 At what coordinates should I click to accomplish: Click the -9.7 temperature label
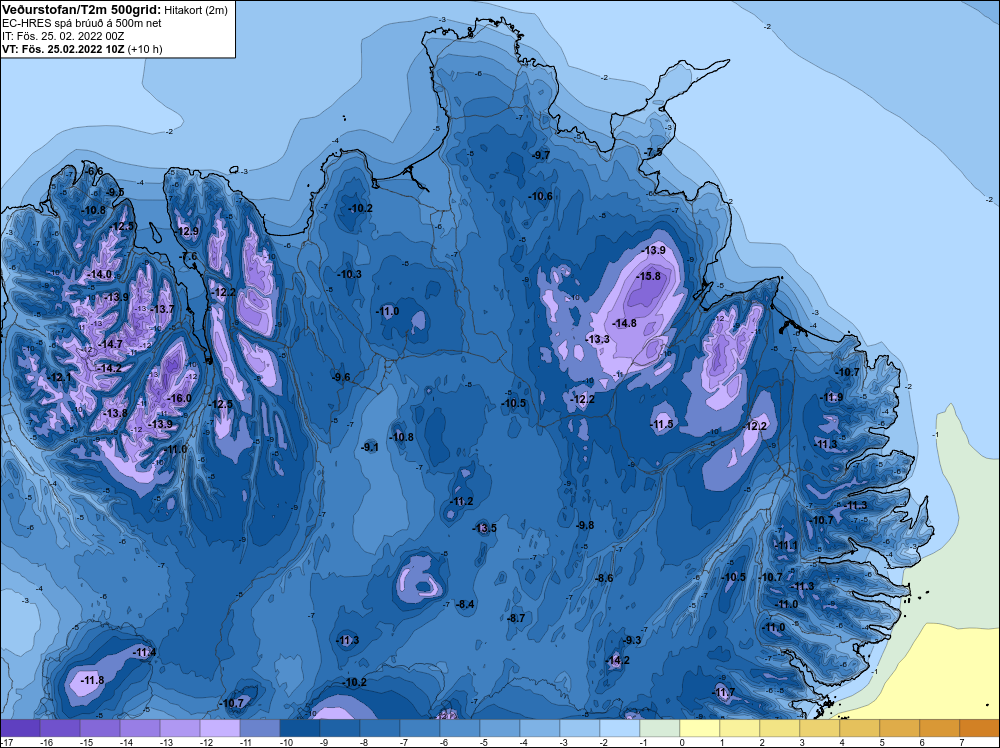pos(541,155)
